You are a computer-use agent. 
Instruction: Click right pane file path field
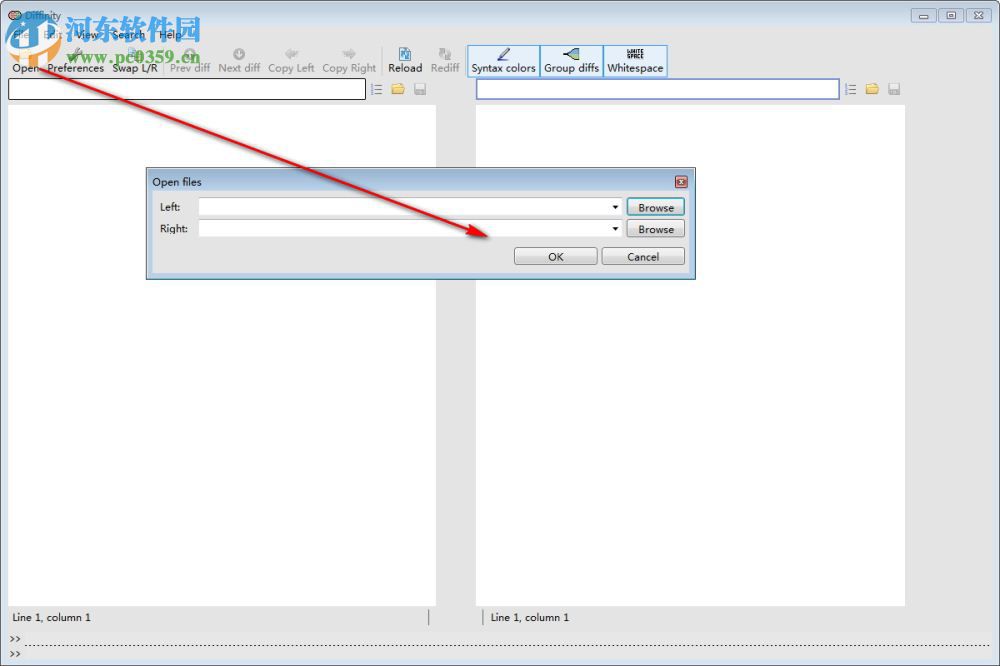658,89
